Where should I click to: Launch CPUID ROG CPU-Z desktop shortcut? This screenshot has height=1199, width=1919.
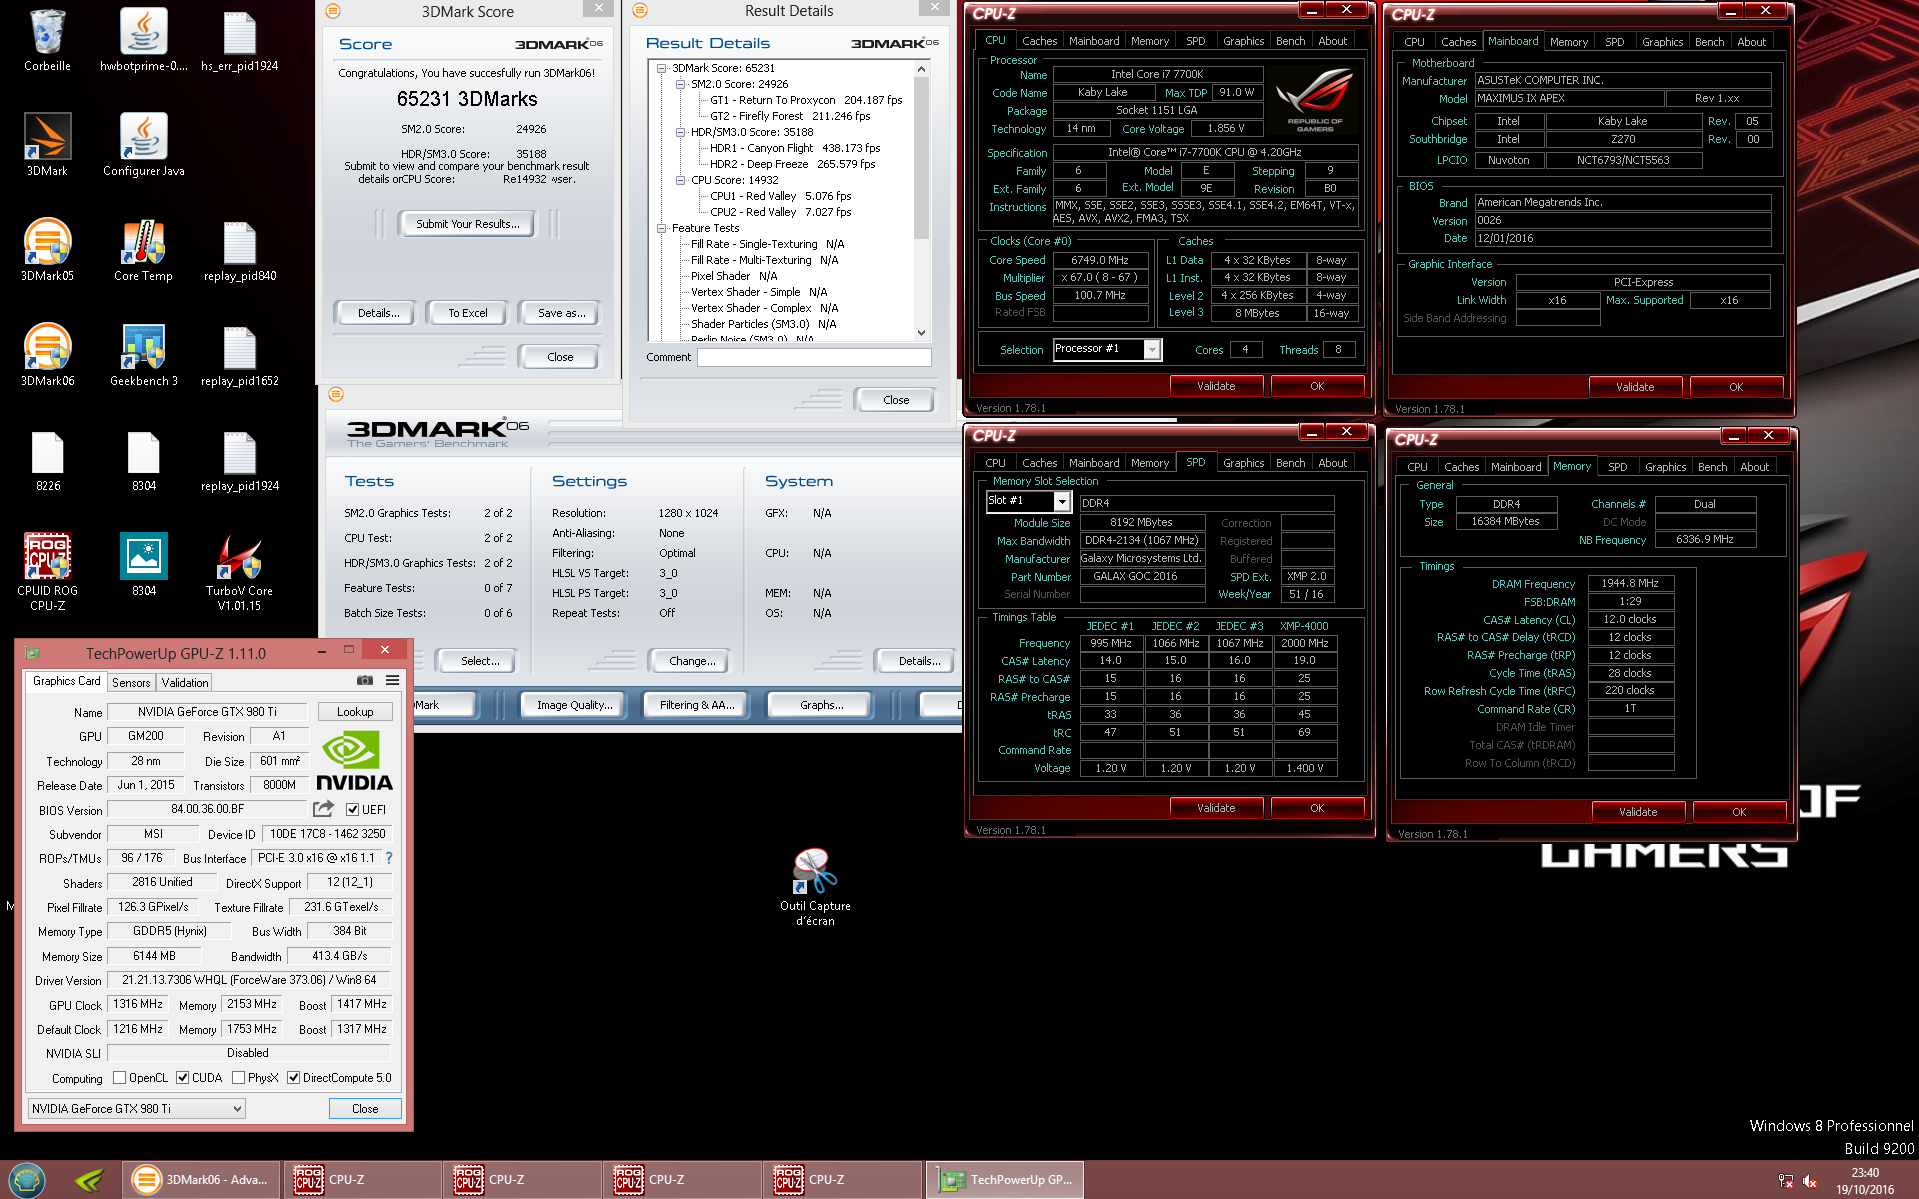click(47, 572)
